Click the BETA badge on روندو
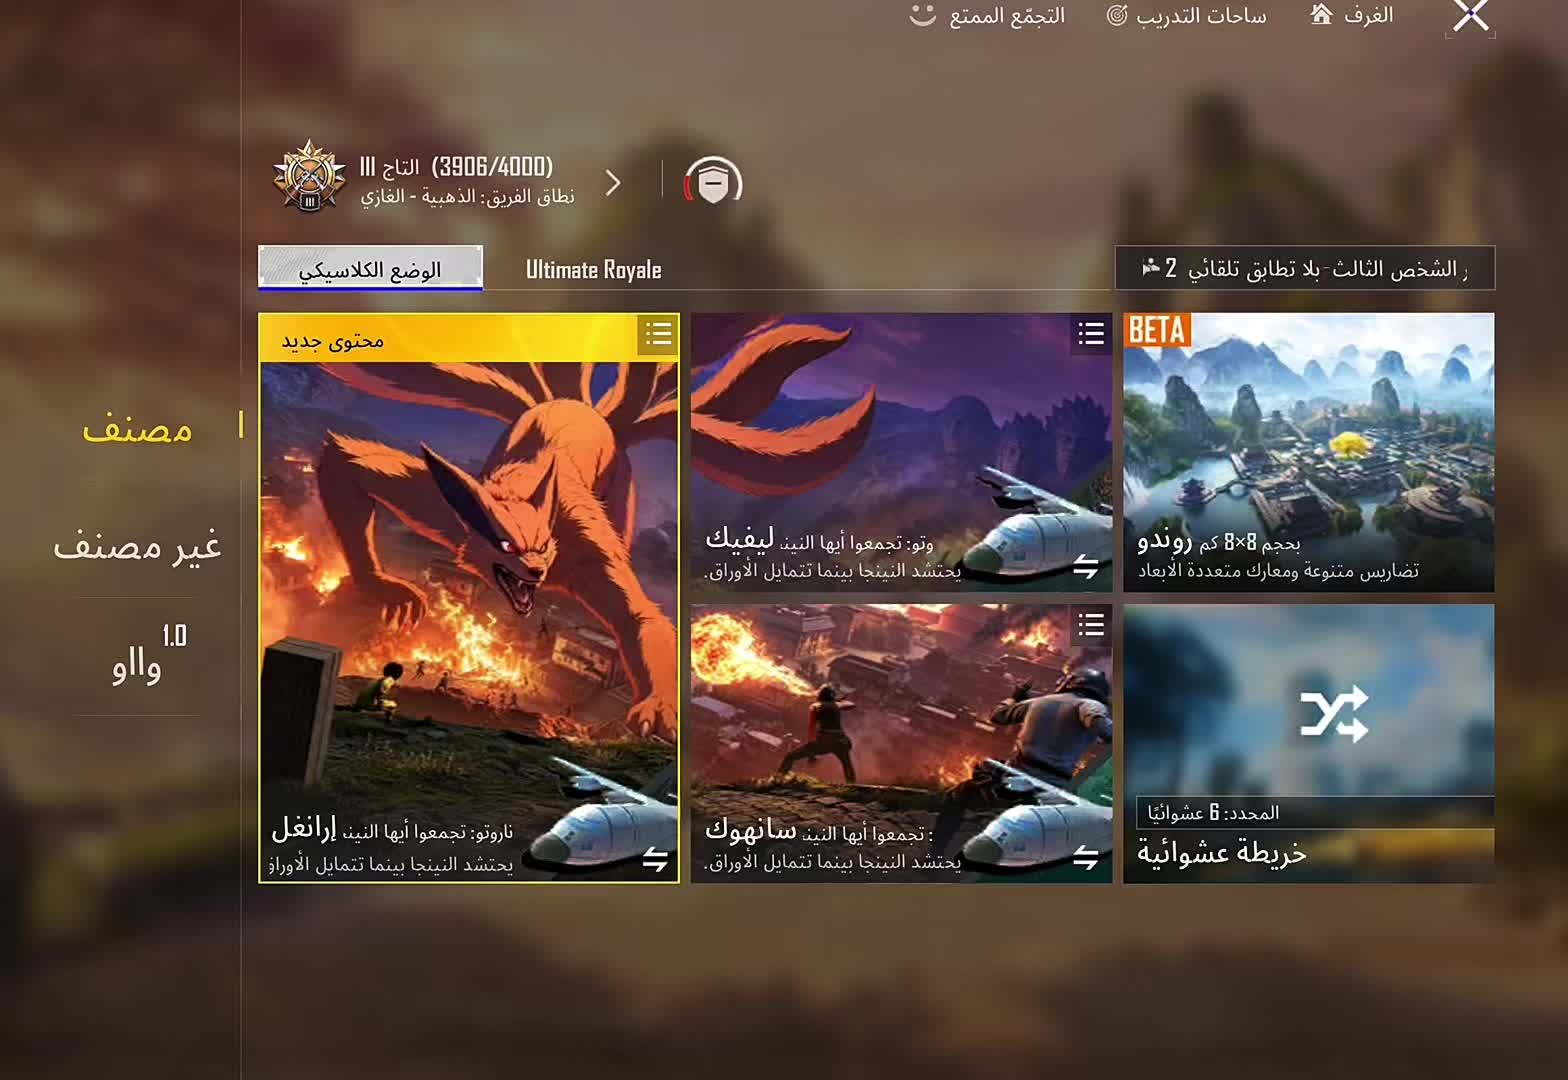The height and width of the screenshot is (1080, 1568). click(x=1157, y=330)
